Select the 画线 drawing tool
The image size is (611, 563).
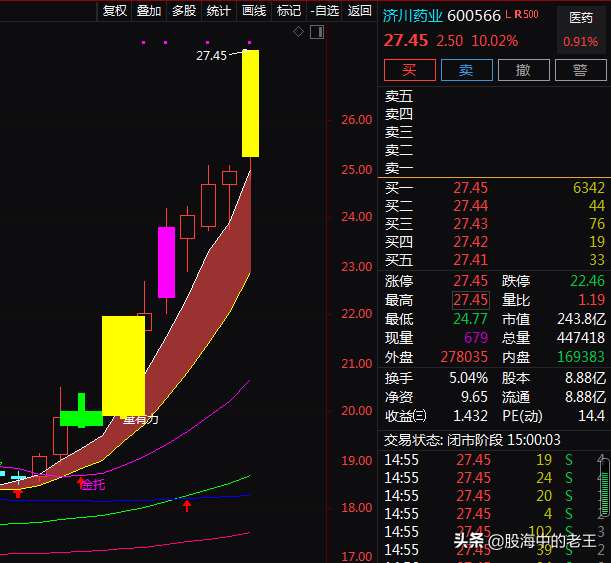click(x=254, y=11)
